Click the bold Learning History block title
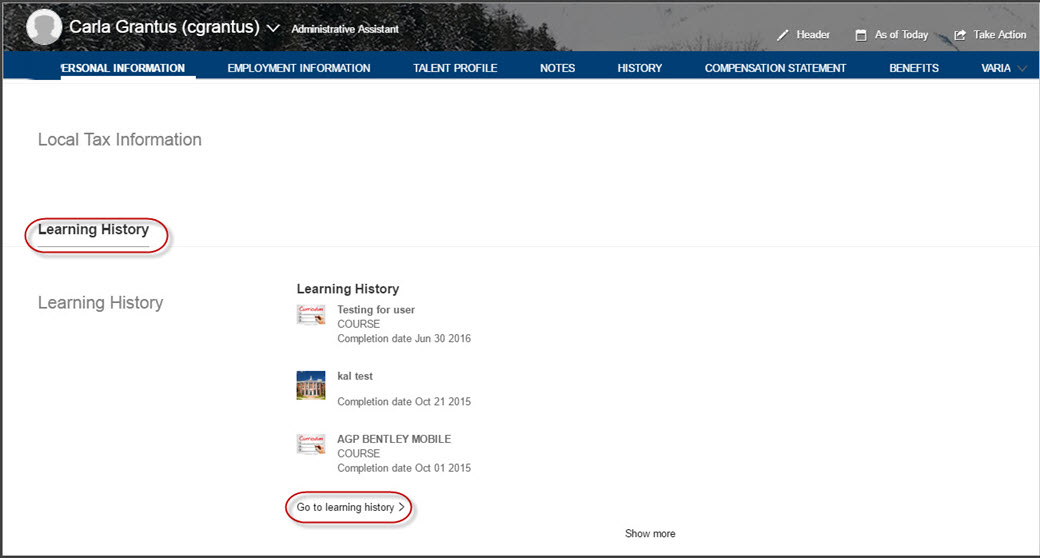1040x558 pixels. (348, 289)
